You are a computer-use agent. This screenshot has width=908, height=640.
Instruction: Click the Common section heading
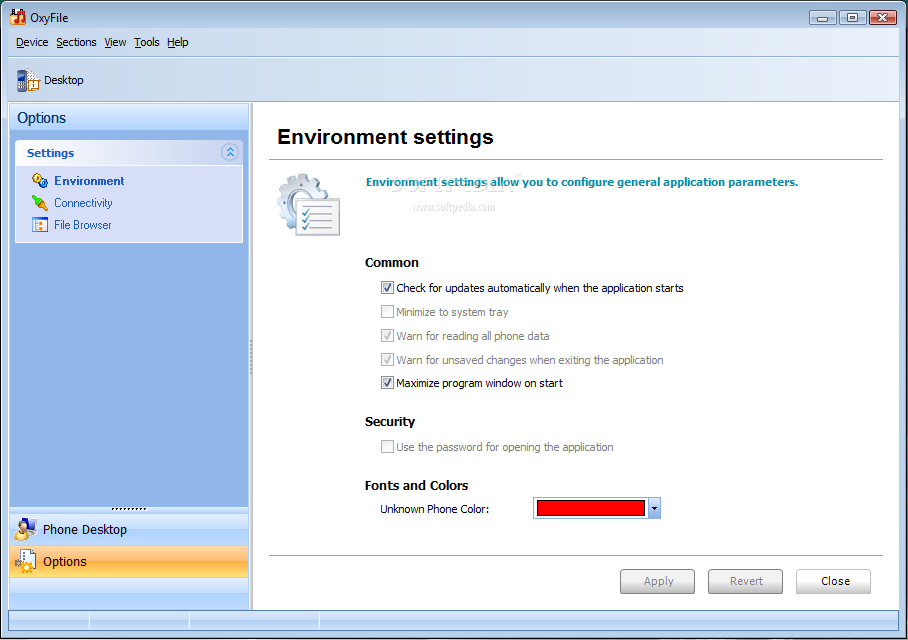coord(391,262)
